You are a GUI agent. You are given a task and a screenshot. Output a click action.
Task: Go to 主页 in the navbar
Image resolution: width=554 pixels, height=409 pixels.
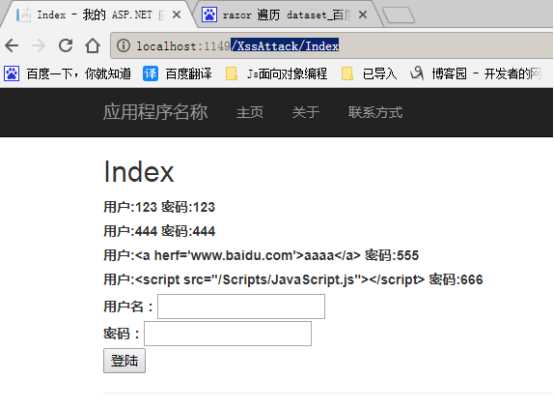click(250, 112)
